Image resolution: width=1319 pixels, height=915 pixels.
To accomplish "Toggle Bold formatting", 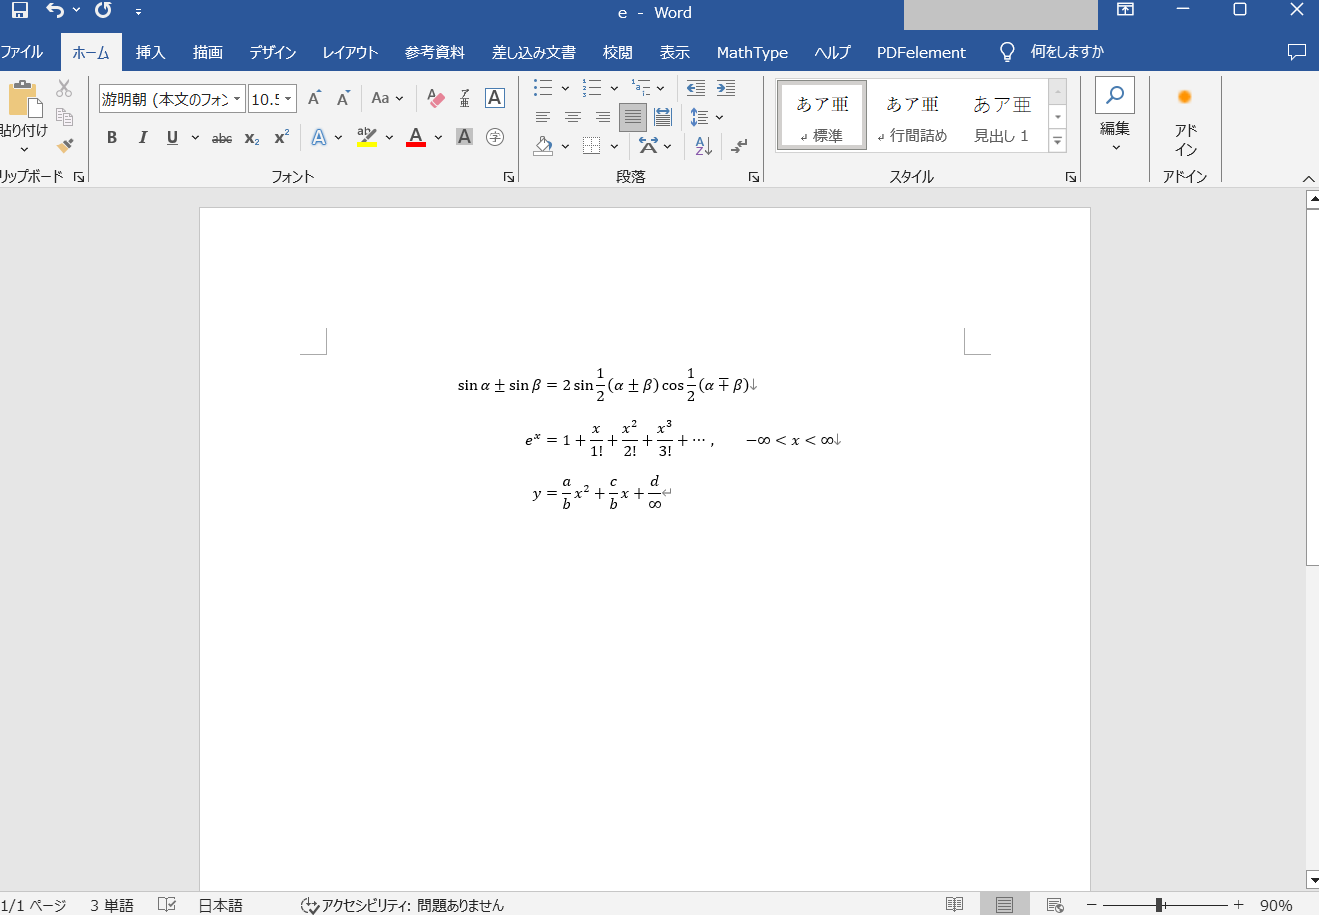I will pyautogui.click(x=112, y=137).
